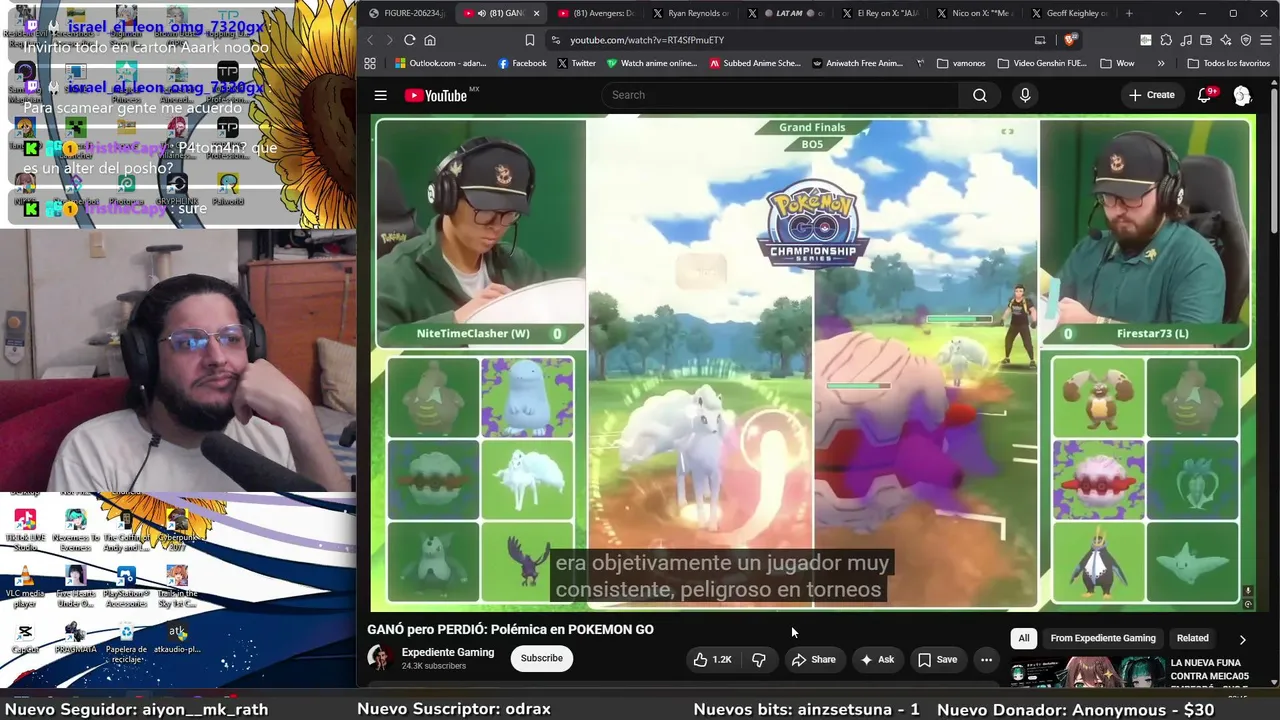Like the video showing 1.2K
The image size is (1280, 720).
point(713,659)
